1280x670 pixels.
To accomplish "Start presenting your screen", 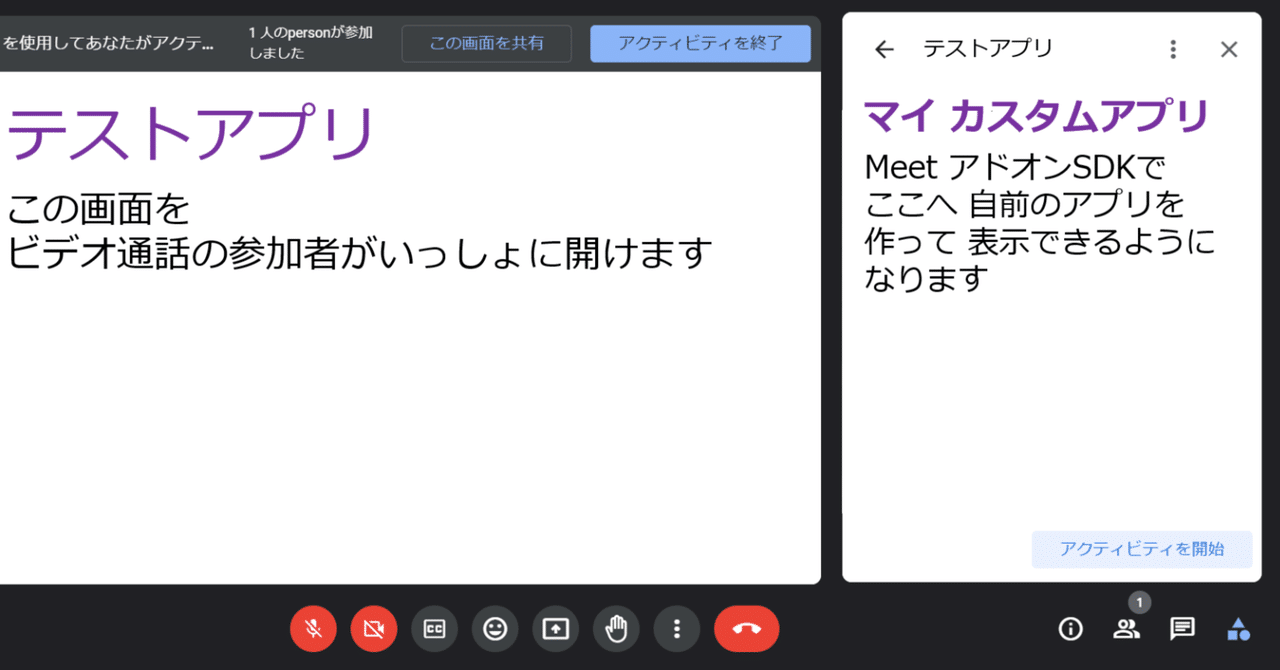I will pos(555,629).
